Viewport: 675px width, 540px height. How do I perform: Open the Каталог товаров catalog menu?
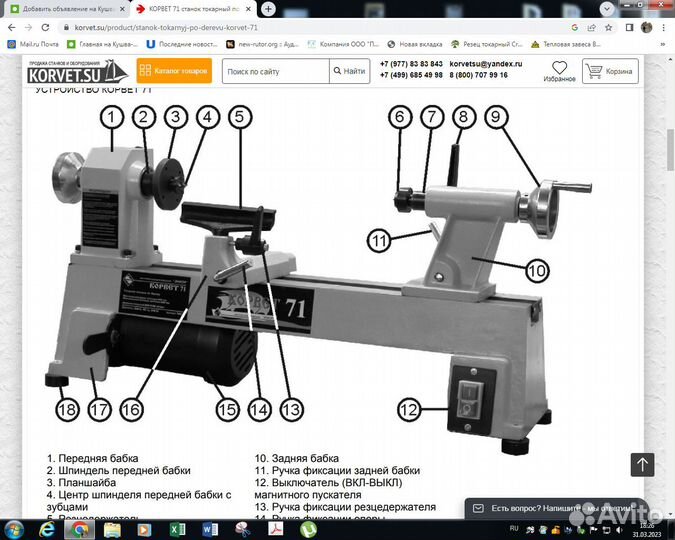(174, 71)
